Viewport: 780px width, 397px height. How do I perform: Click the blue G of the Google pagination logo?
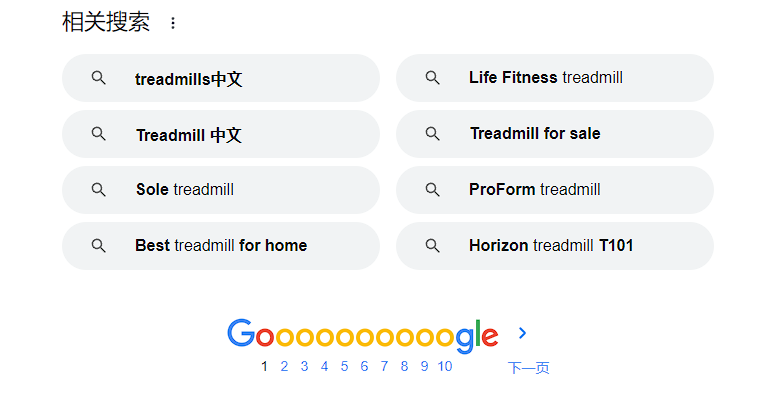[241, 333]
